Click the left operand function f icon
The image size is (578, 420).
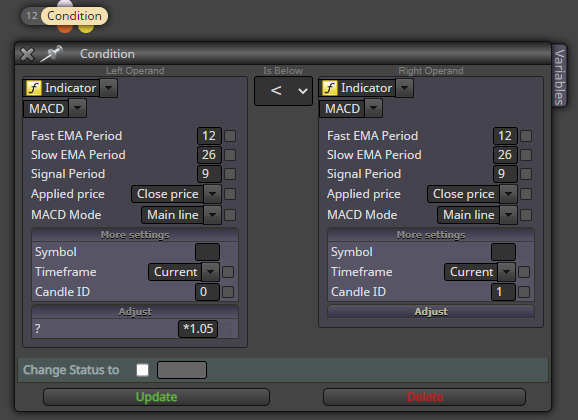[x=34, y=88]
